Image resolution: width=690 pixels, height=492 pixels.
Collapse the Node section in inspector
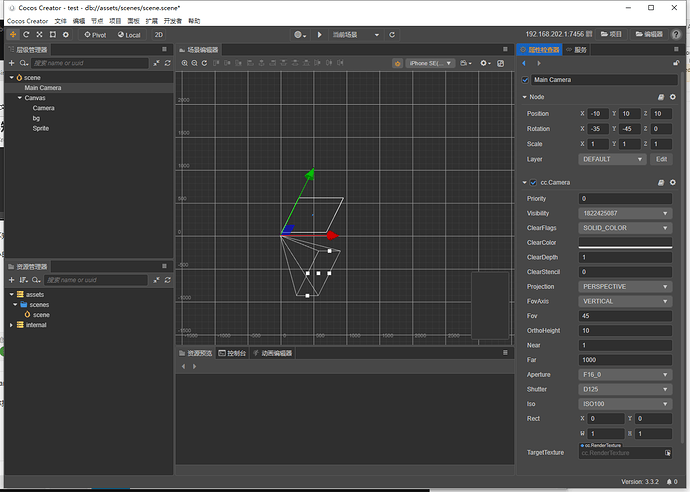tap(525, 97)
